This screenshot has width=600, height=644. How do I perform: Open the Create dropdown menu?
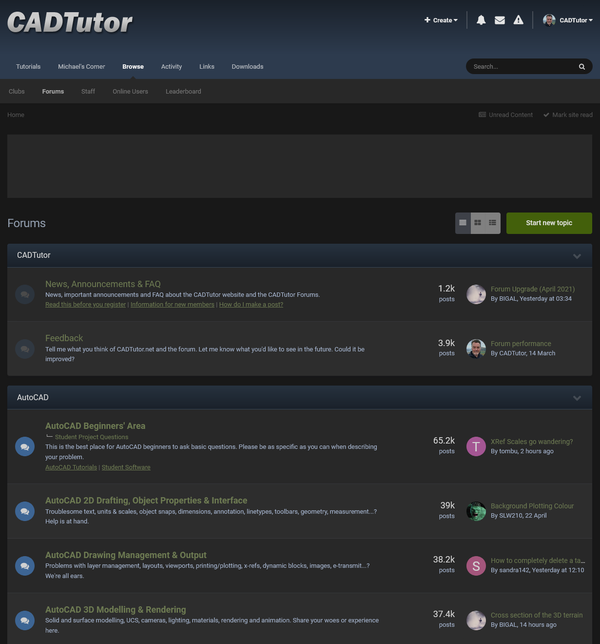click(x=441, y=20)
